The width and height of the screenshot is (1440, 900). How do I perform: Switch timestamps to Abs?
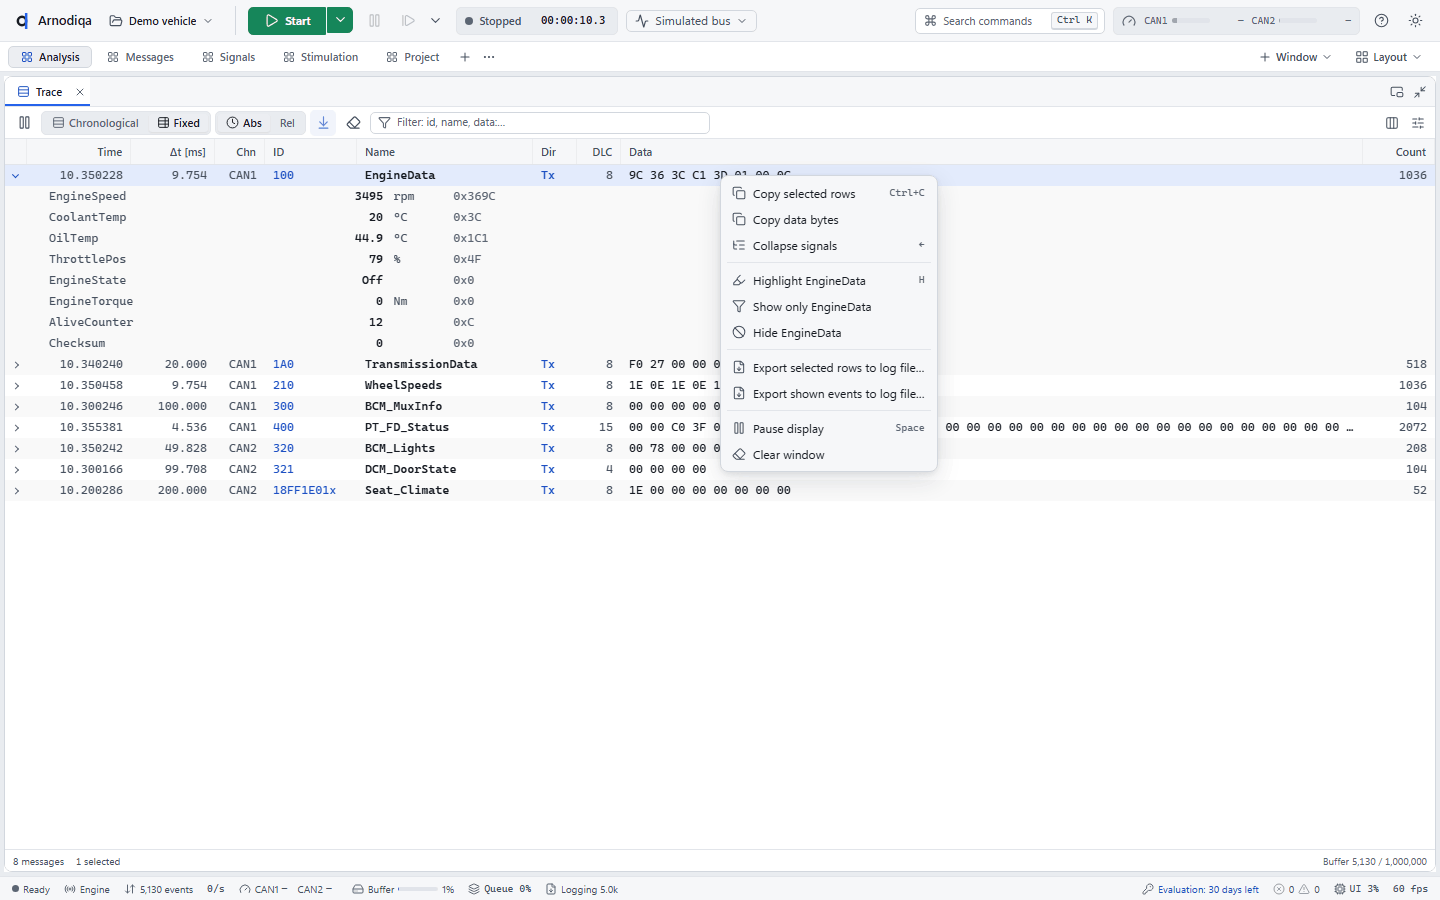pos(244,123)
